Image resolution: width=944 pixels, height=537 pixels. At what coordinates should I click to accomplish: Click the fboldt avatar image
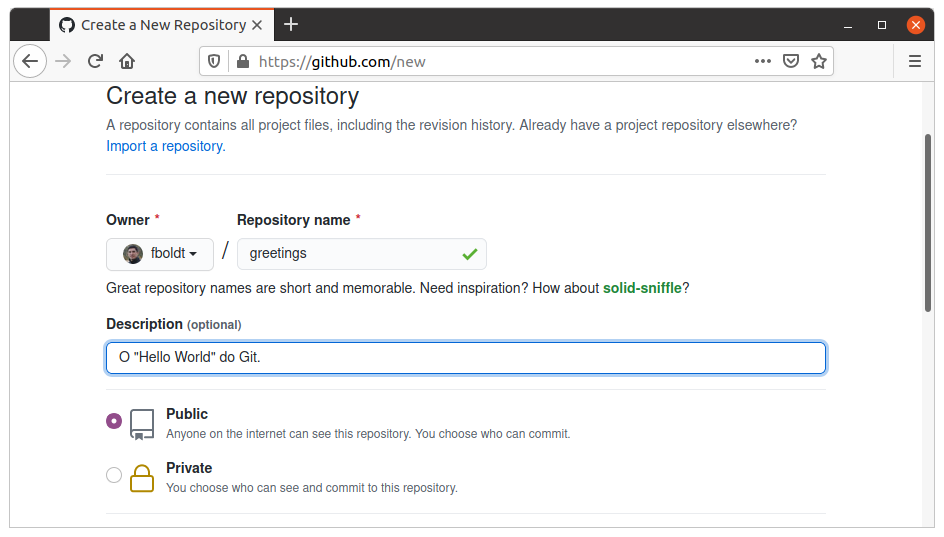click(x=133, y=254)
